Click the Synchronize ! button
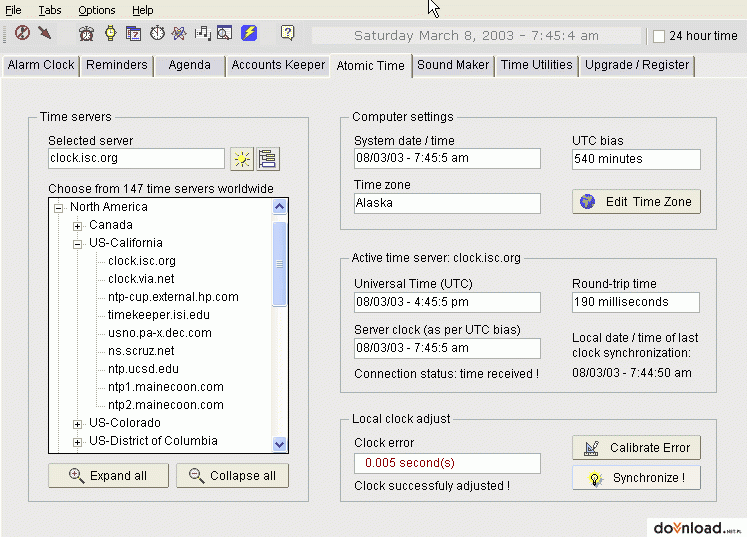Screen dimensions: 747x537 (x=636, y=478)
